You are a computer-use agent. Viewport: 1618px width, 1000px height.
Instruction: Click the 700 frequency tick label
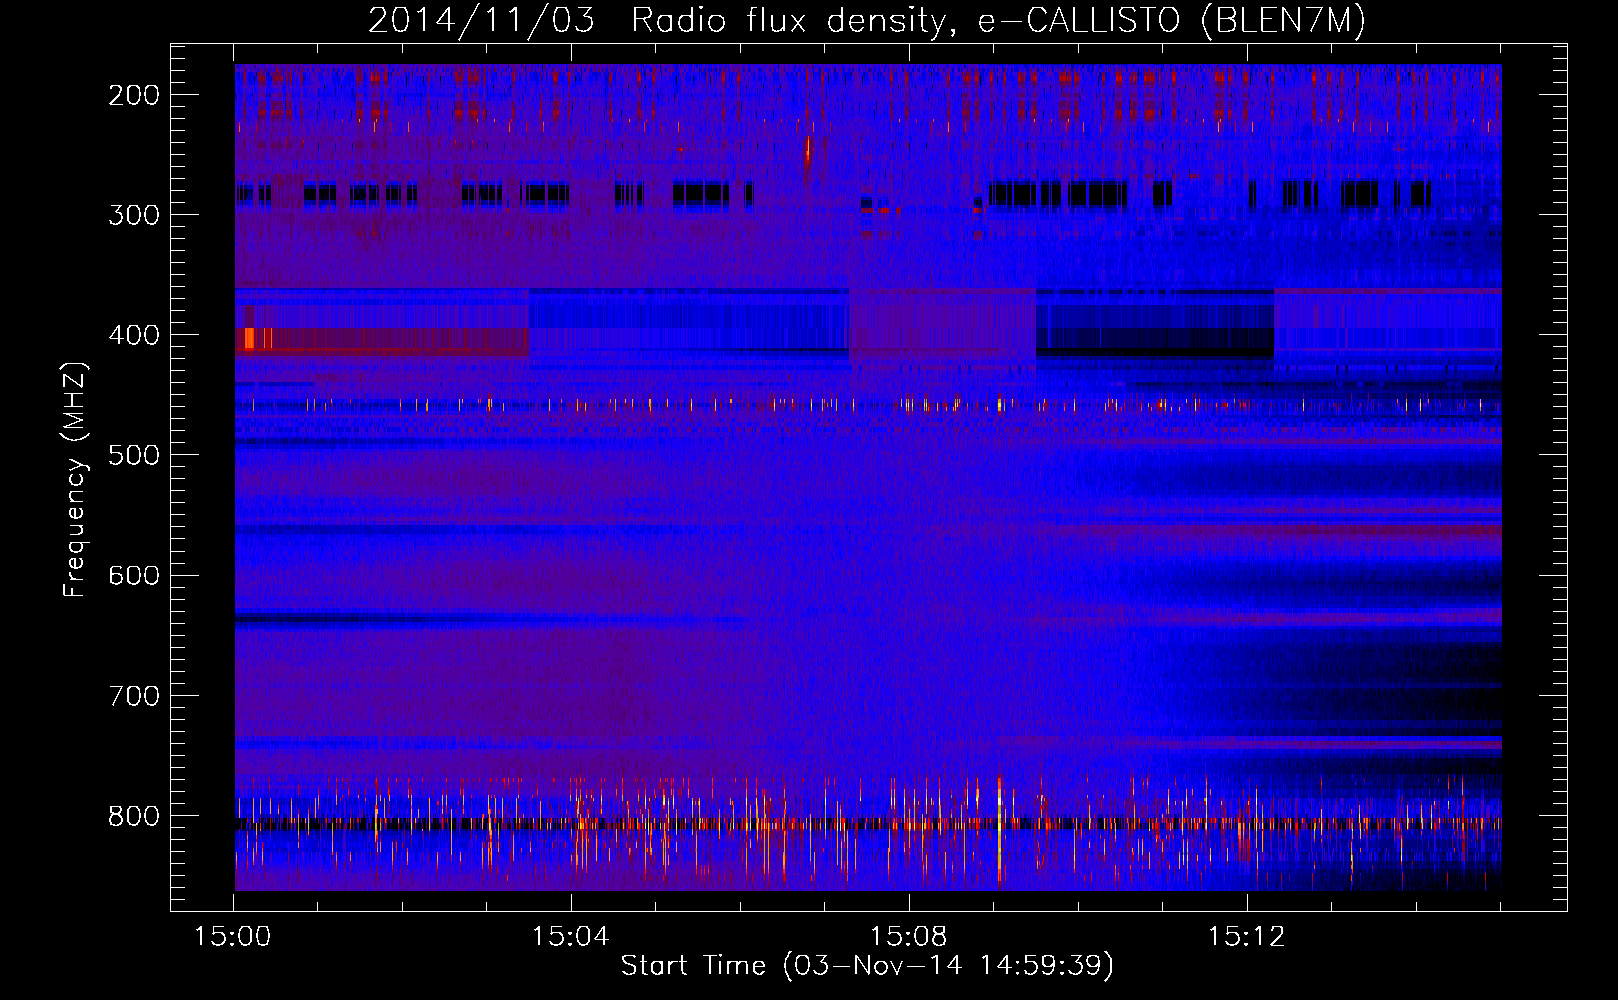pyautogui.click(x=134, y=696)
